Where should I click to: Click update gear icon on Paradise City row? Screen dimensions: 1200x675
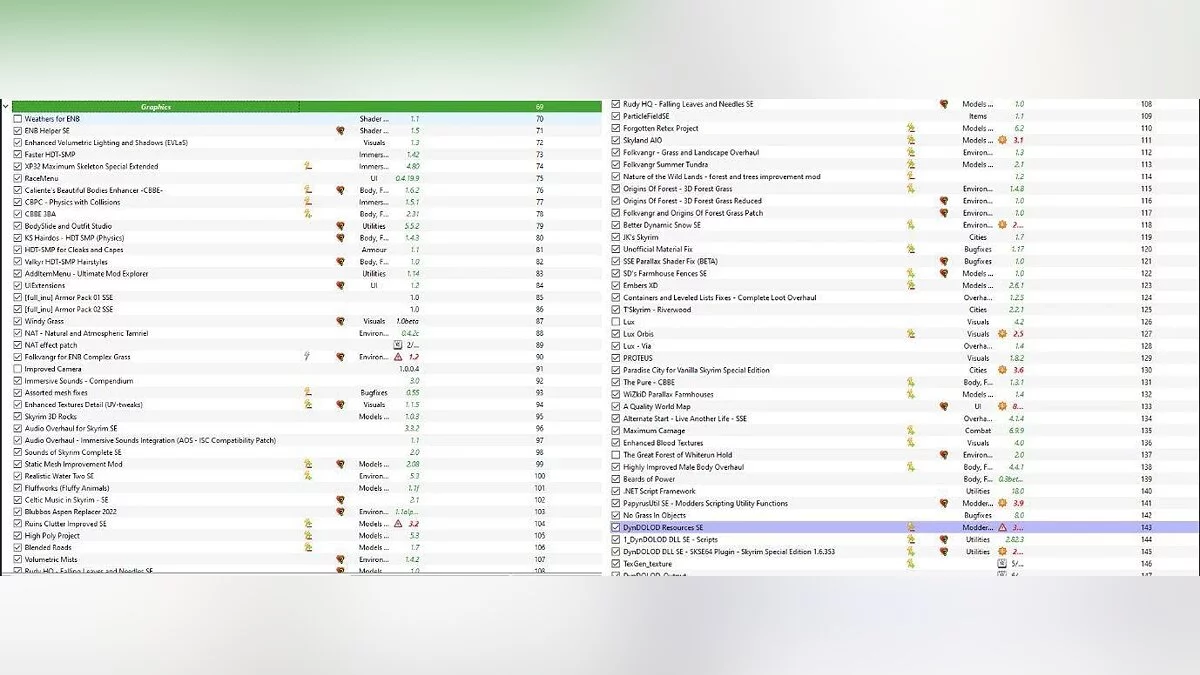1003,370
